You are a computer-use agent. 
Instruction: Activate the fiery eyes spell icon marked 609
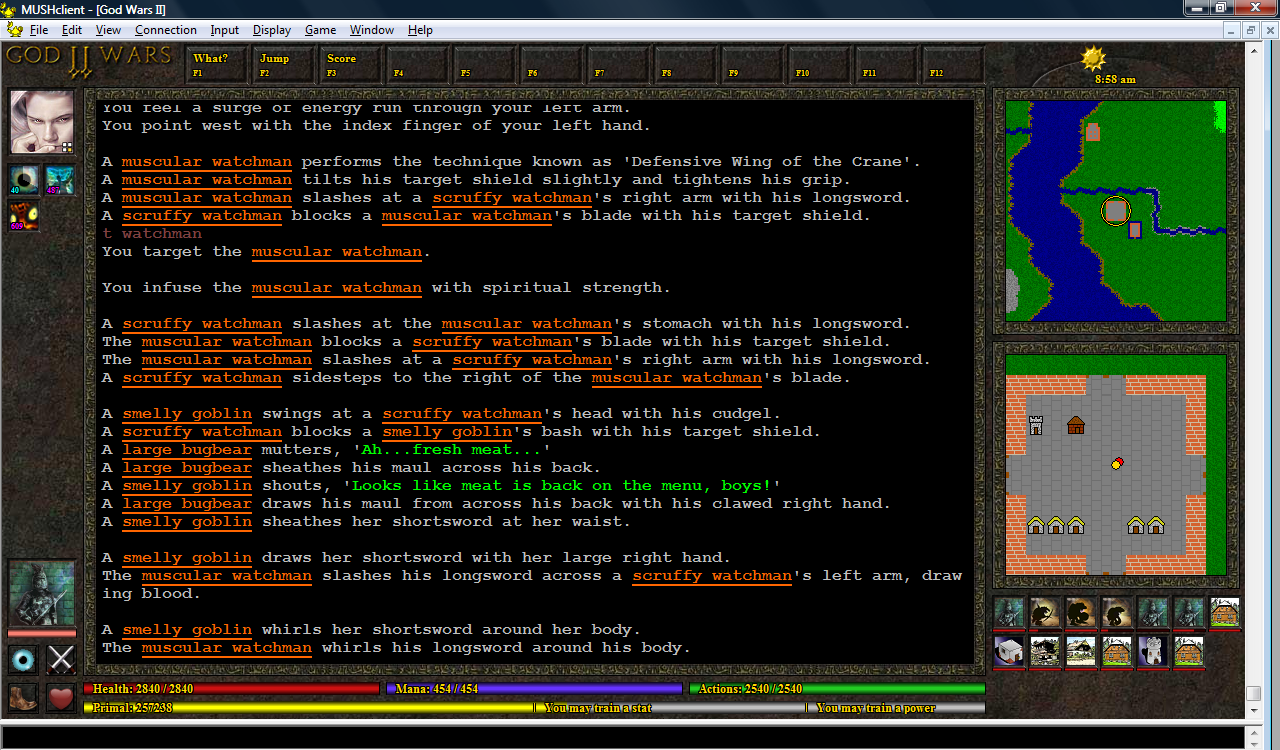tap(24, 216)
